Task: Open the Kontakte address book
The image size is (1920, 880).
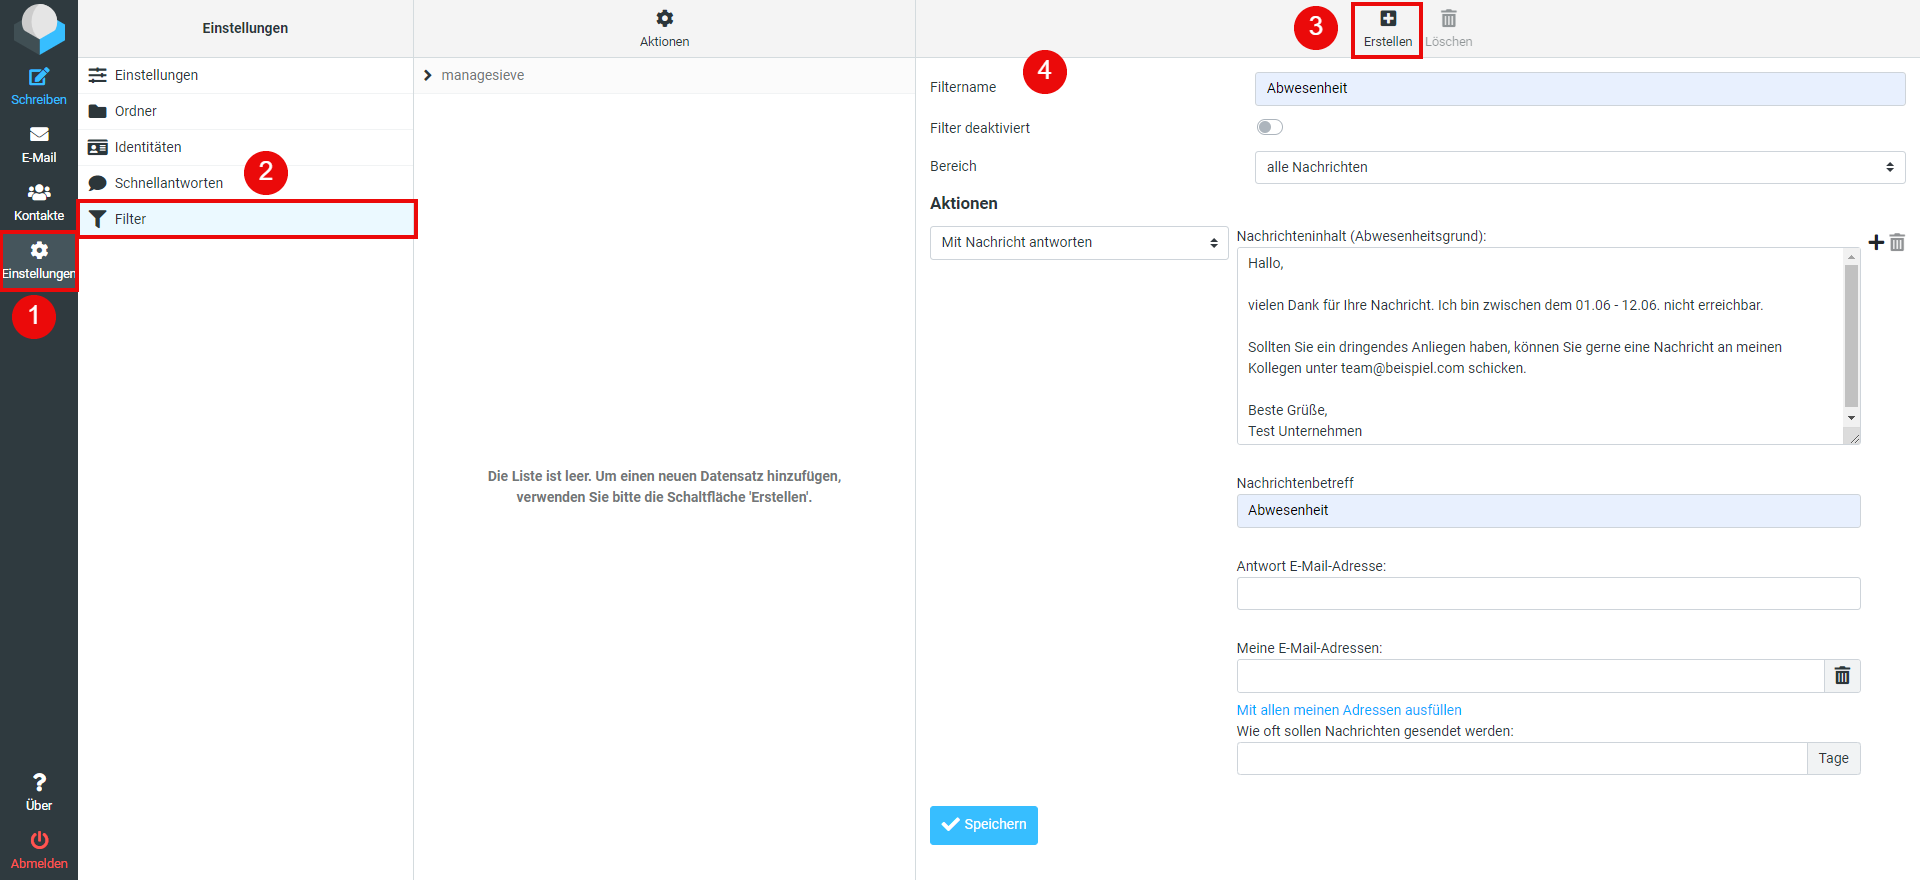Action: pyautogui.click(x=39, y=194)
